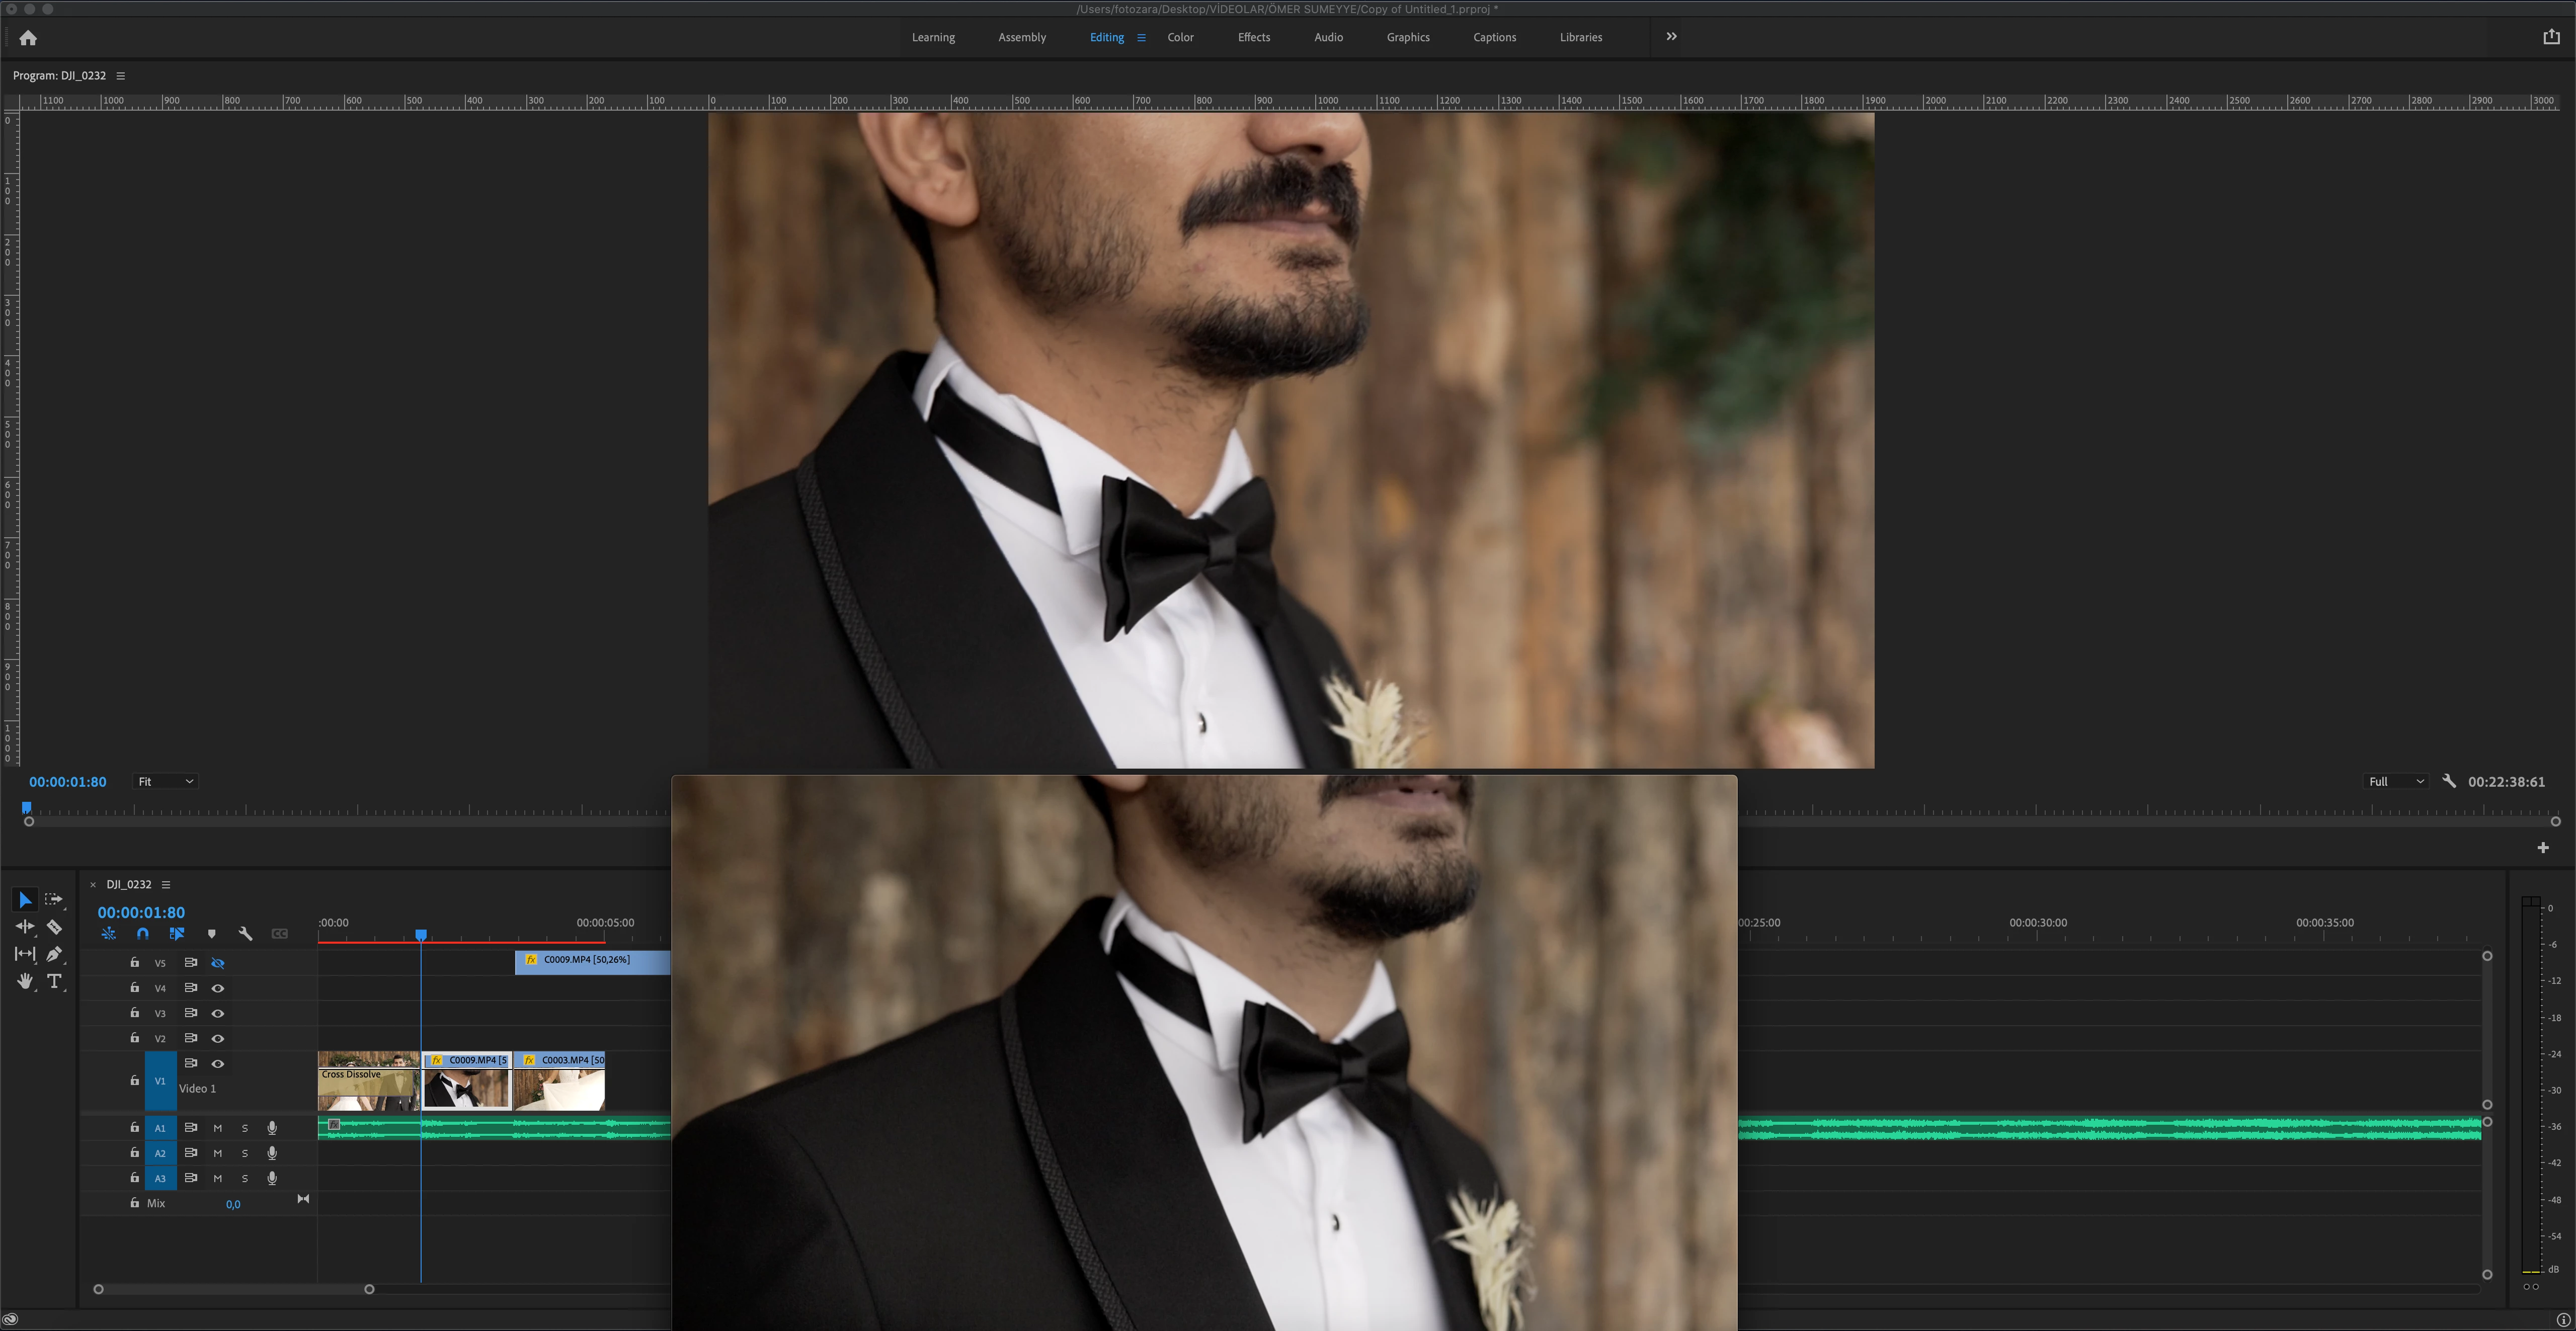Select the Type tool
The image size is (2576, 1331).
click(54, 981)
